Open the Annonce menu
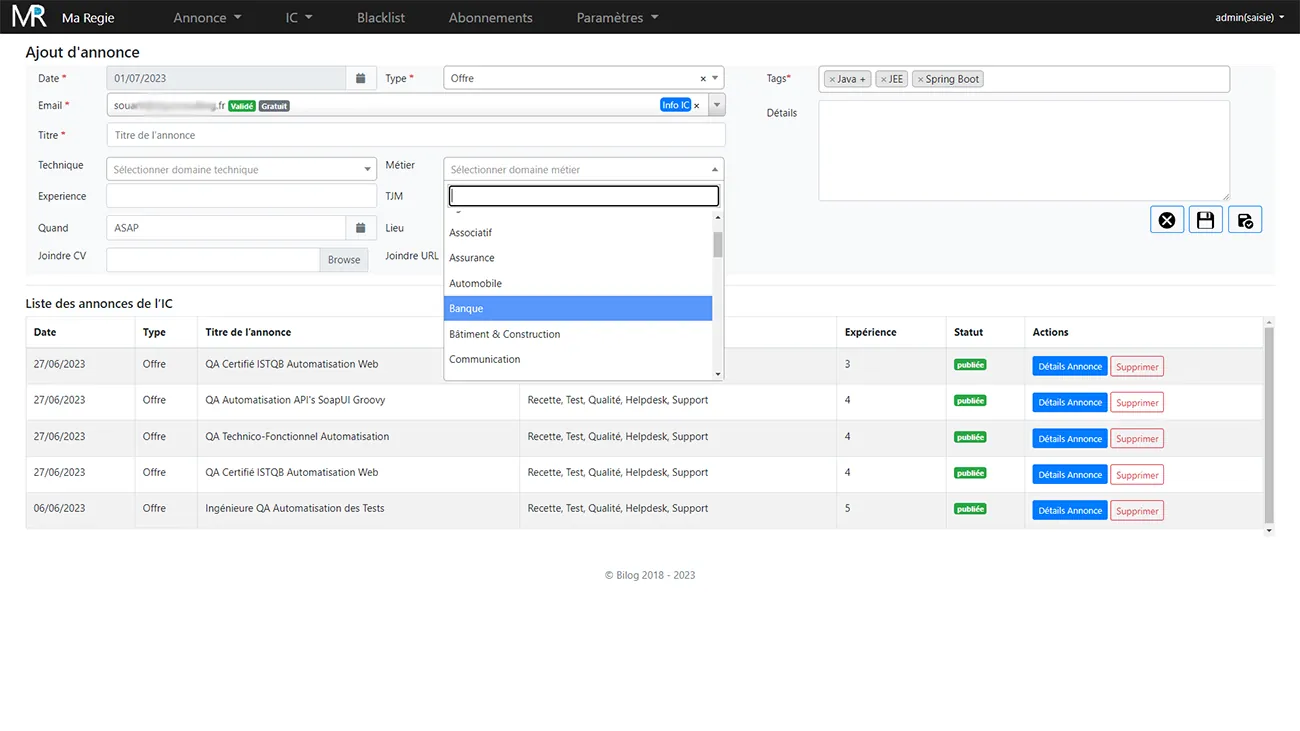The width and height of the screenshot is (1300, 731). [207, 18]
